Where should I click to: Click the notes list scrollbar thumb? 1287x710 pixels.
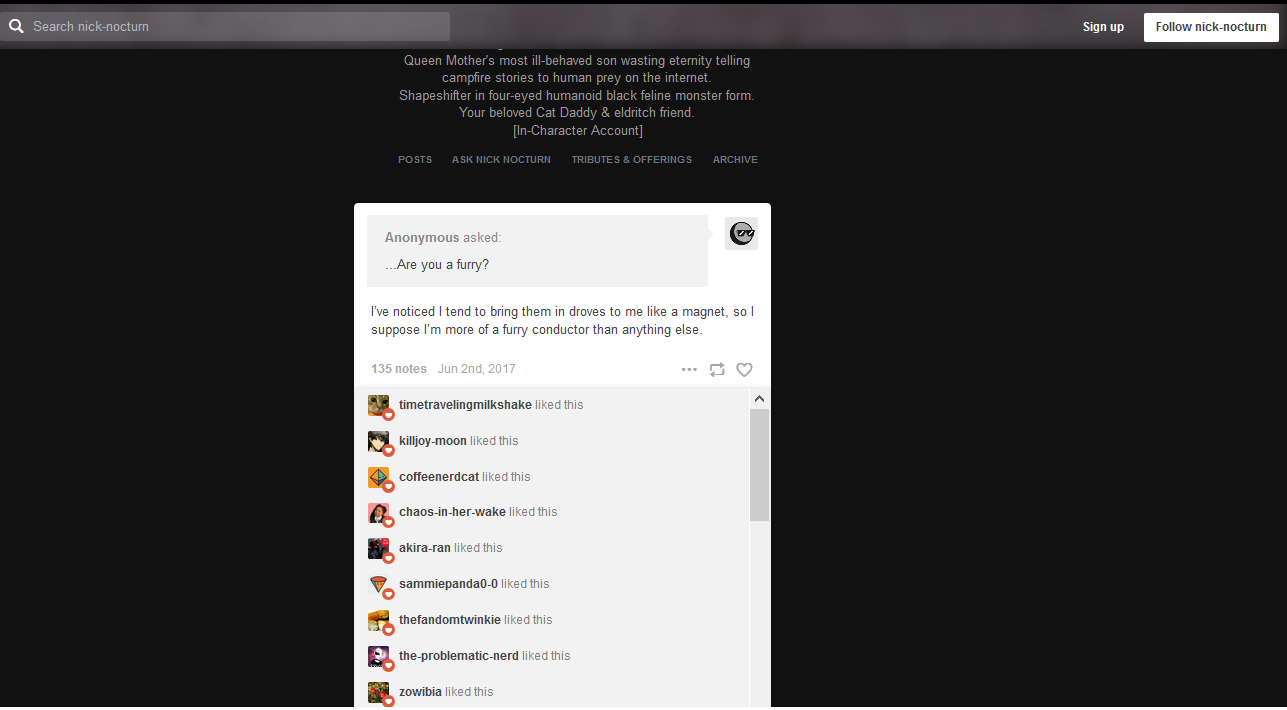(759, 464)
